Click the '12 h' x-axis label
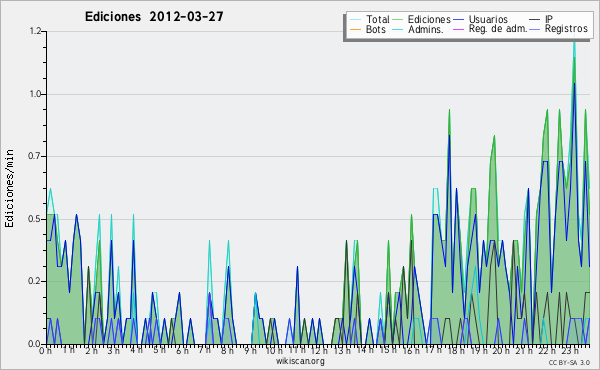Image resolution: width=600 pixels, height=370 pixels. coord(319,351)
